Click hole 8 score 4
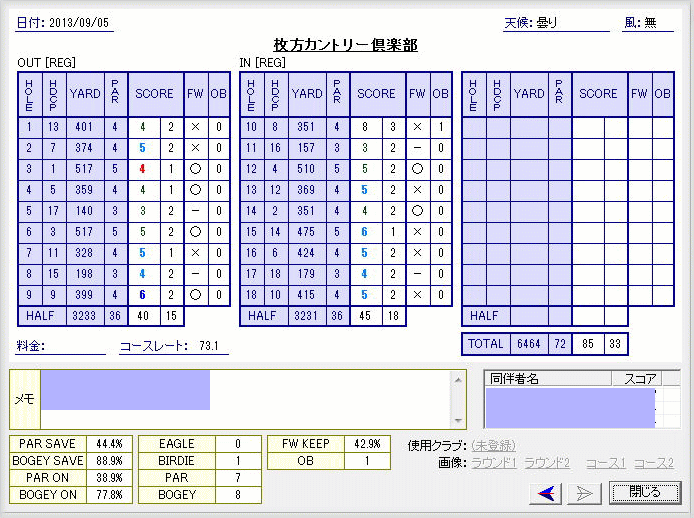Image resolution: width=694 pixels, height=518 pixels. coord(143,274)
